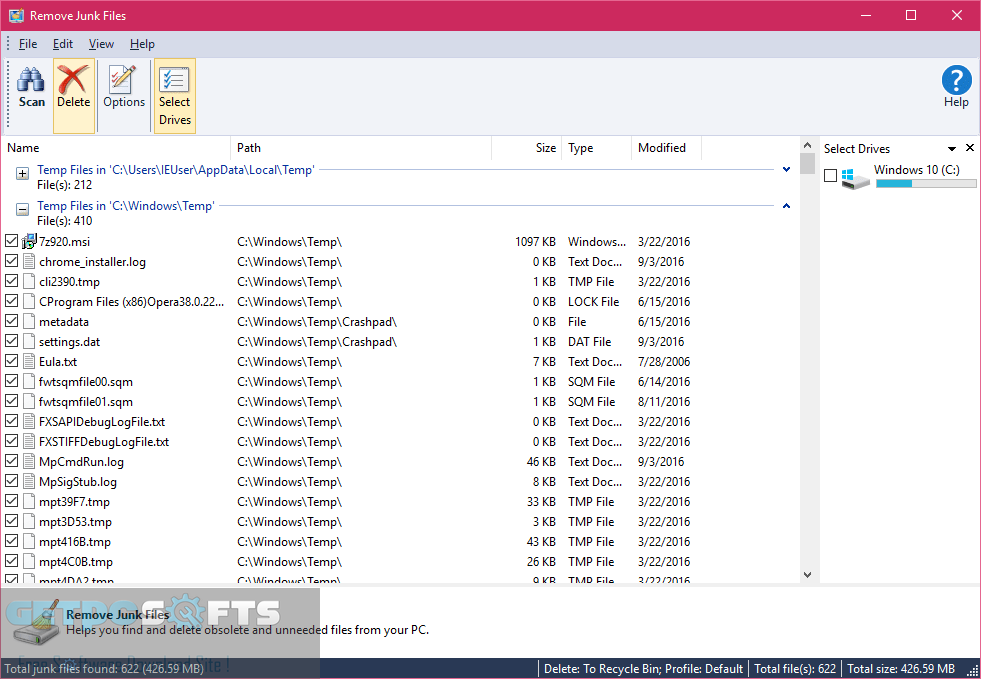Sort by the Path column header
Viewport: 981px width, 679px height.
pos(361,148)
